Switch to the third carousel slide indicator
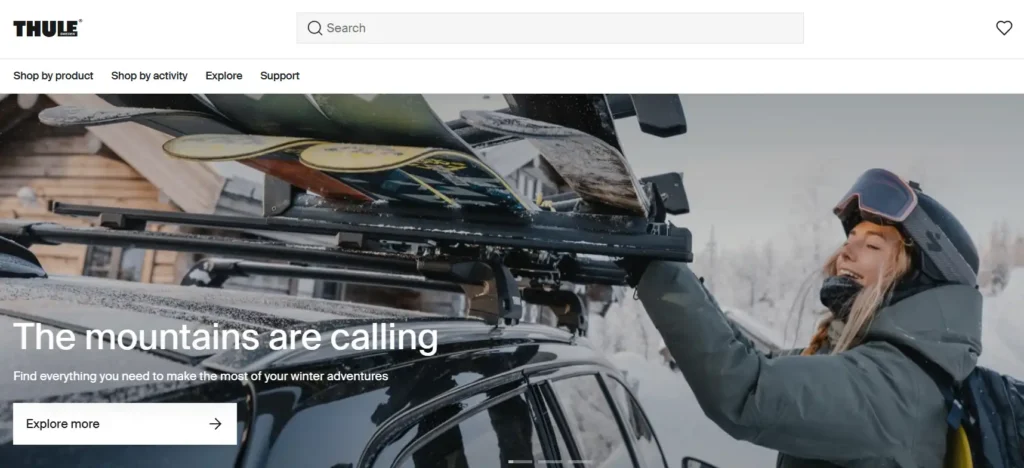Viewport: 1024px width, 468px height. point(580,462)
